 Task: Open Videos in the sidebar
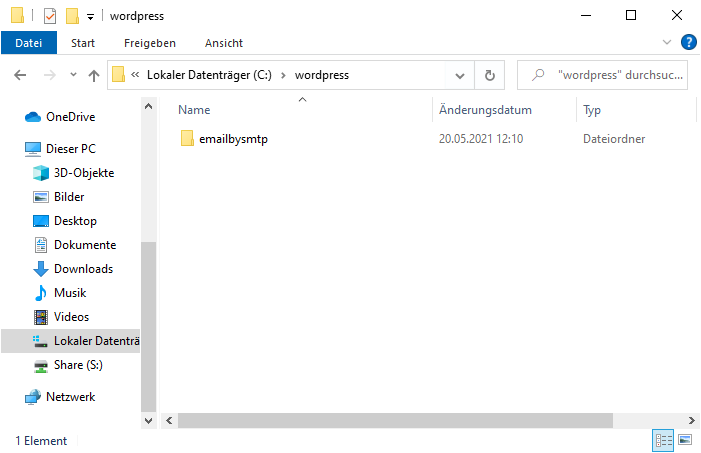(61, 317)
